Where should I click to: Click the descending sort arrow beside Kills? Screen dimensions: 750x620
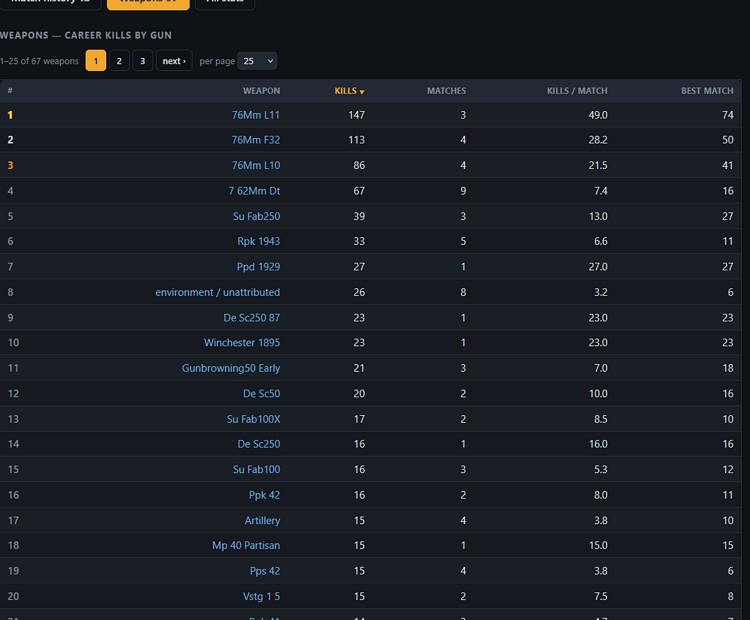(x=362, y=92)
